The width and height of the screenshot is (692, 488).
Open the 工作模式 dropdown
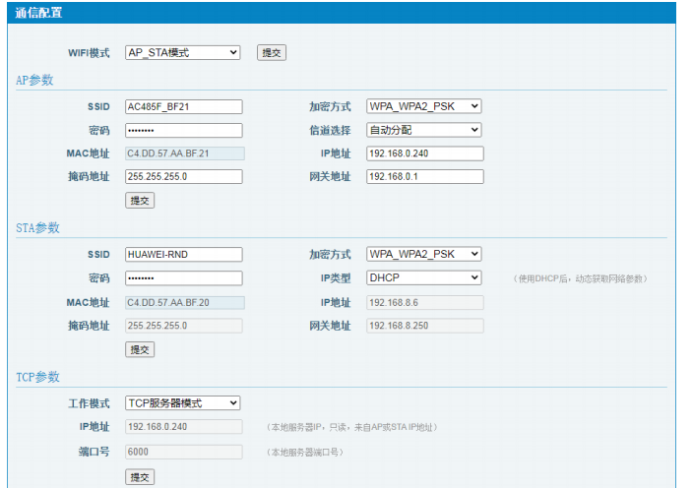tap(182, 403)
